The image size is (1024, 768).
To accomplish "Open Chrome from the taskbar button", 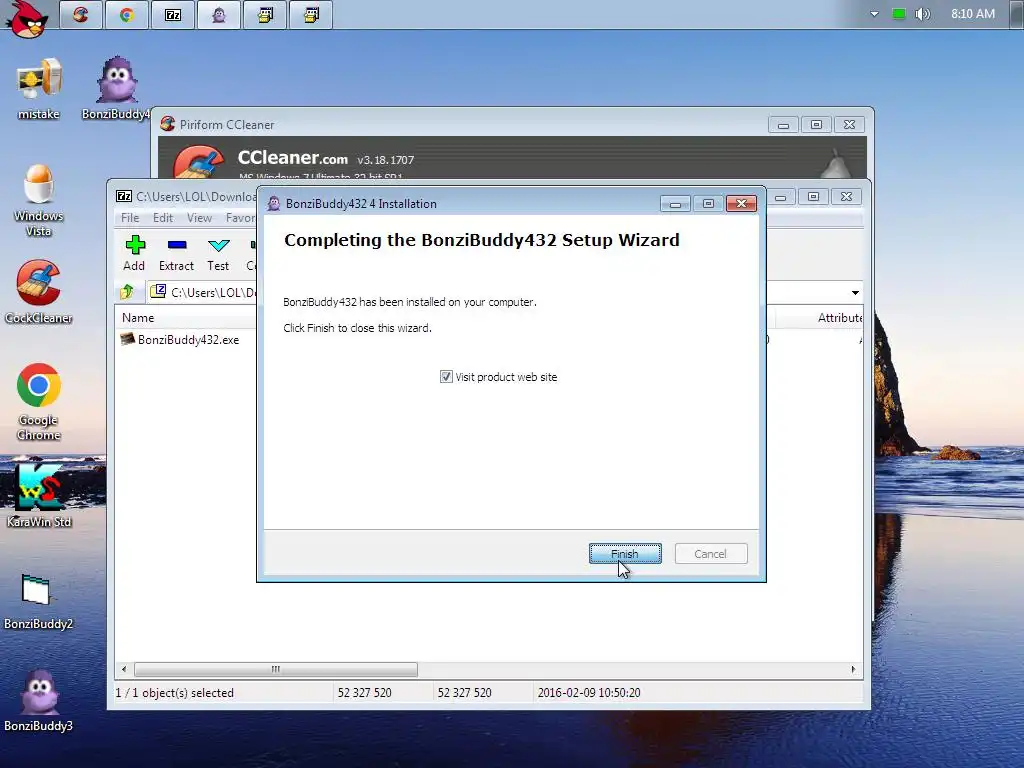I will click(127, 14).
